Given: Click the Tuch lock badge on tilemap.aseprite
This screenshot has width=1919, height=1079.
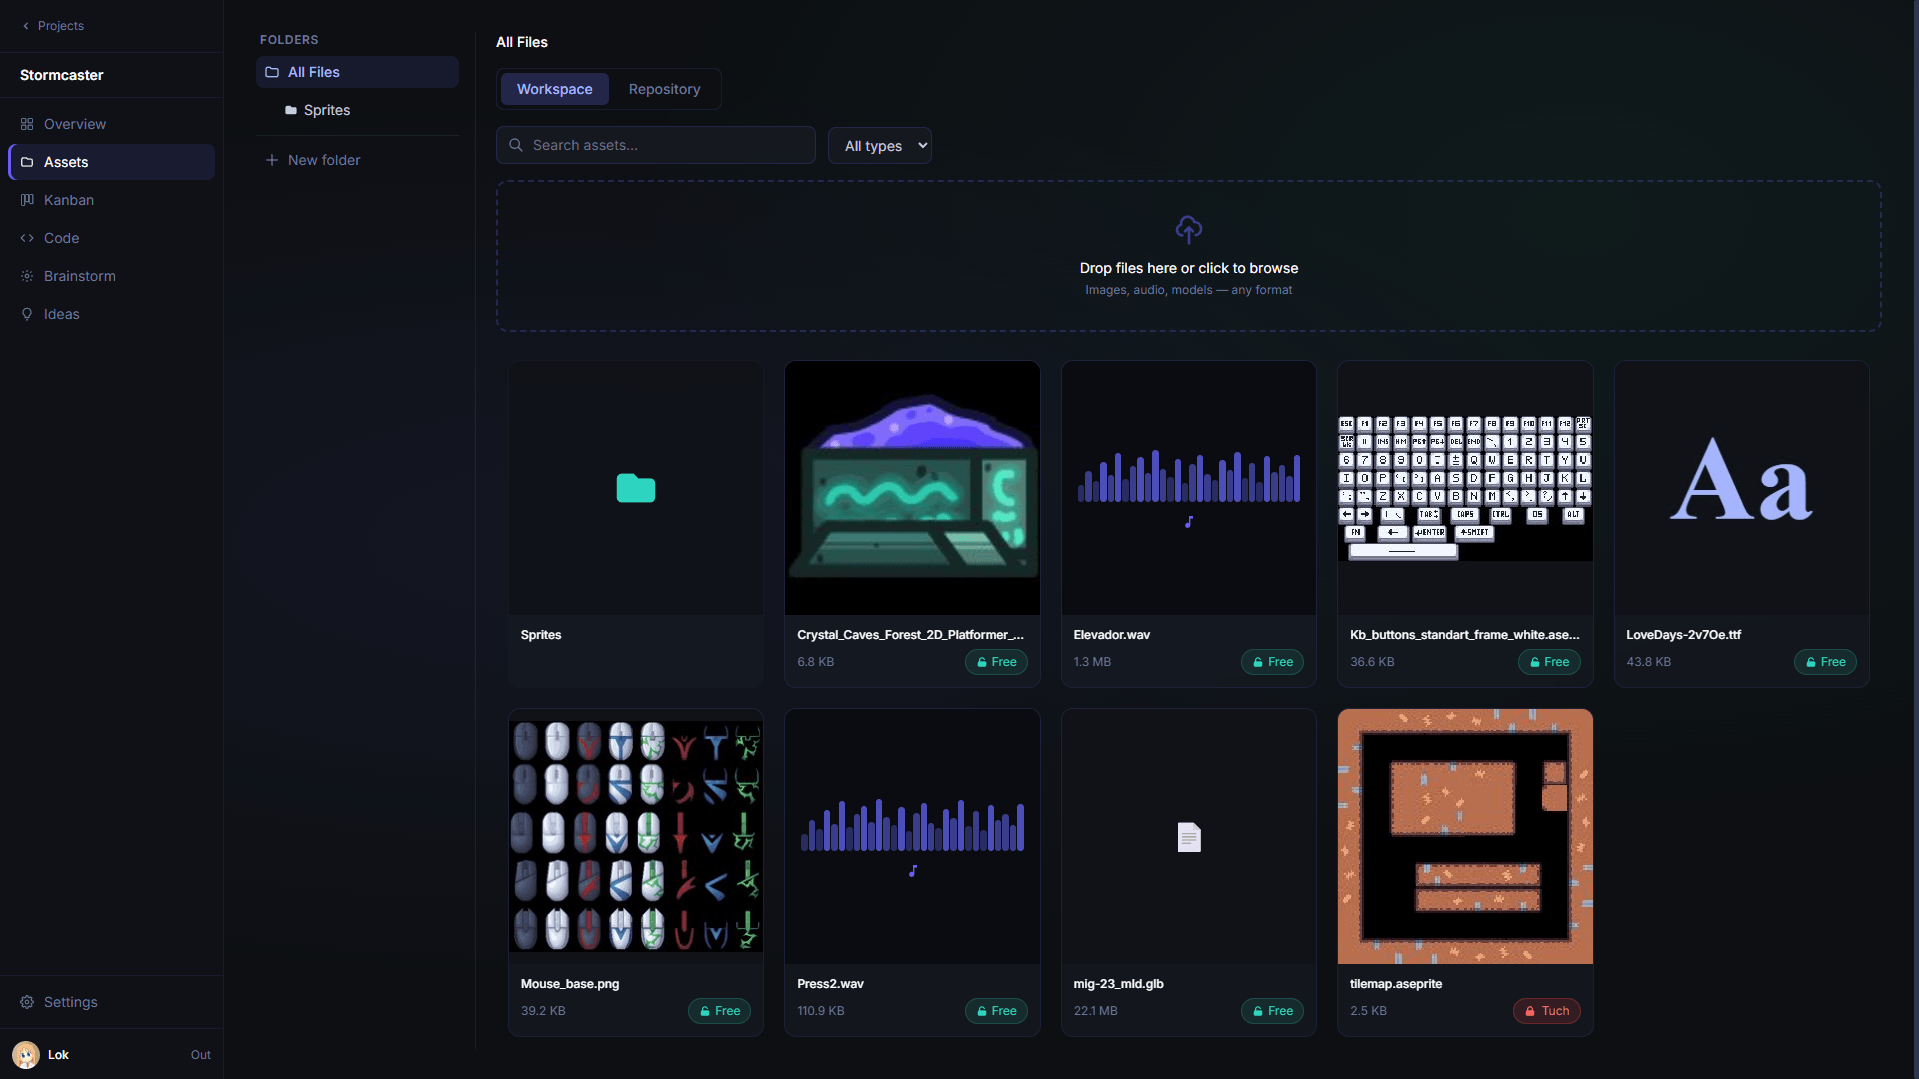Looking at the screenshot, I should click(1547, 1011).
